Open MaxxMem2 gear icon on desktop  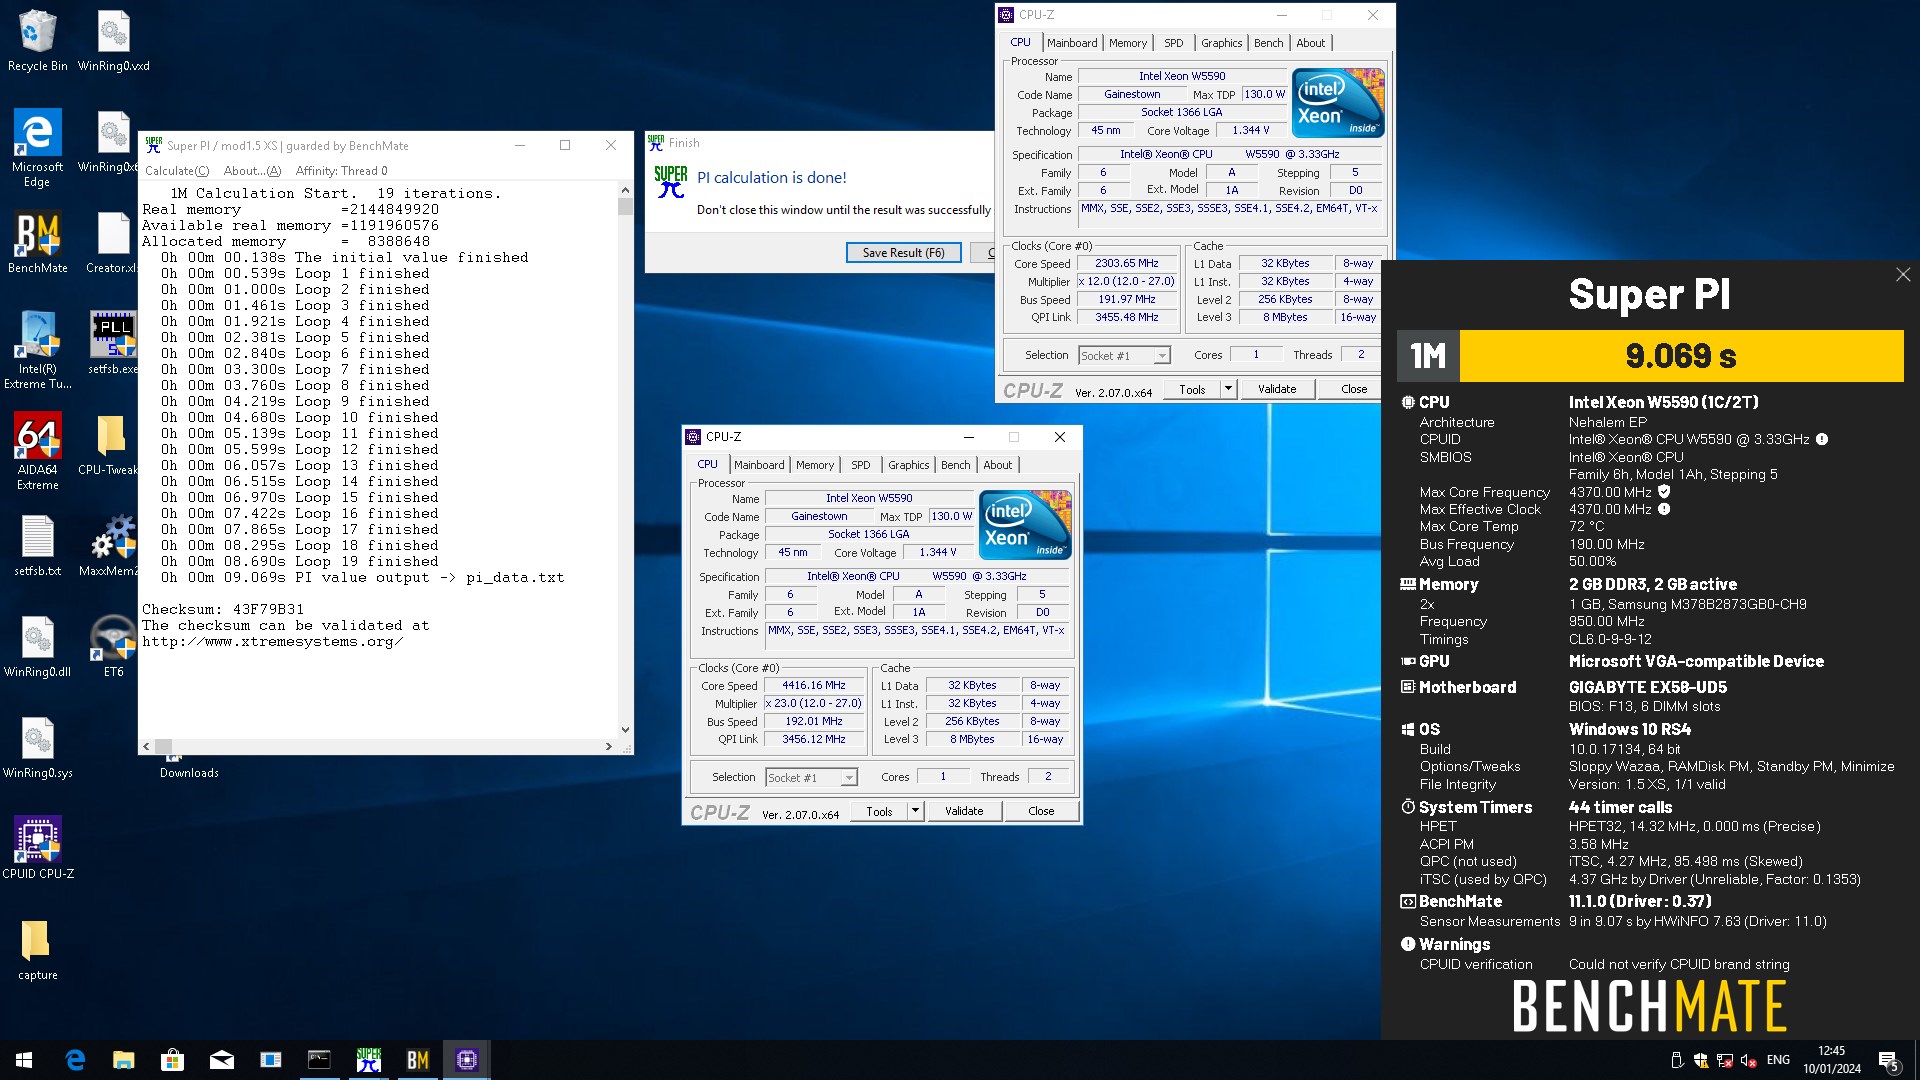pos(108,546)
